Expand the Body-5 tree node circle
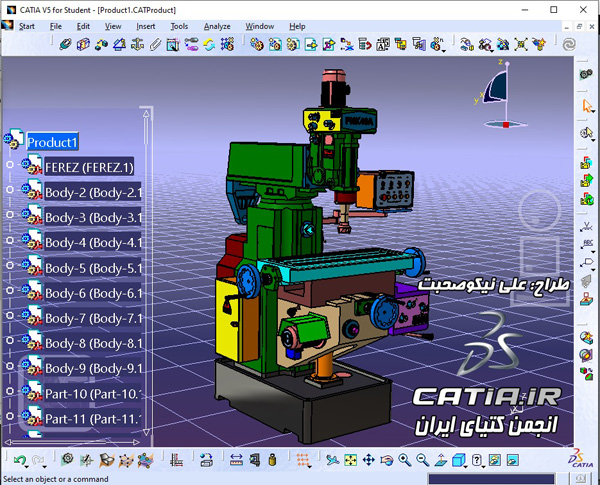600x485 pixels. click(10, 265)
